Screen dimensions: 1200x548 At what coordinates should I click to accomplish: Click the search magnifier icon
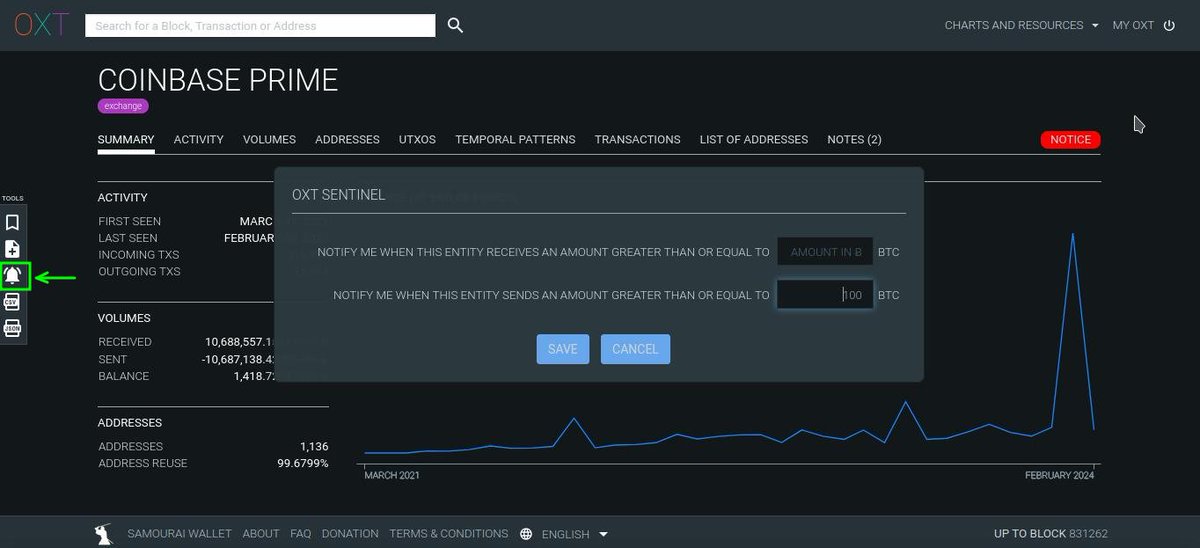click(455, 26)
